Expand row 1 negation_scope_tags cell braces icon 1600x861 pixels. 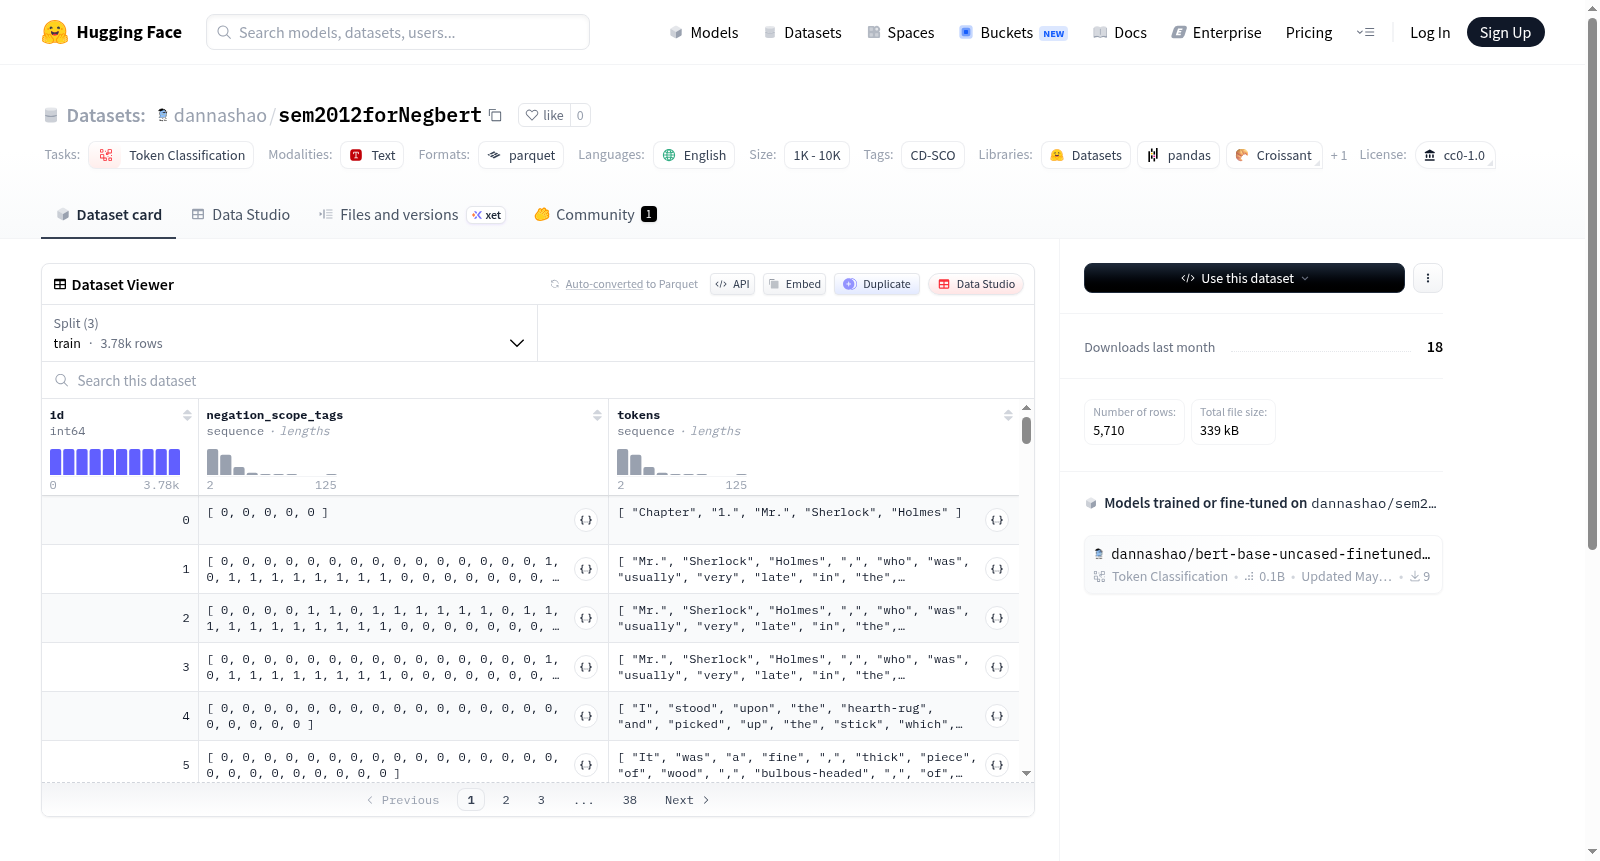(x=586, y=569)
